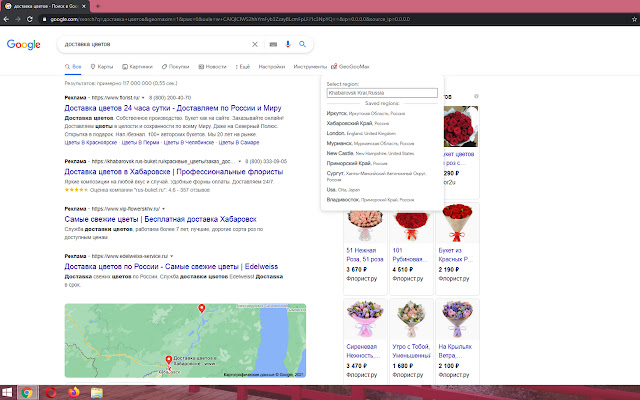The width and height of the screenshot is (640, 400).
Task: Select saved region Приморский Край
Action: [x=357, y=163]
